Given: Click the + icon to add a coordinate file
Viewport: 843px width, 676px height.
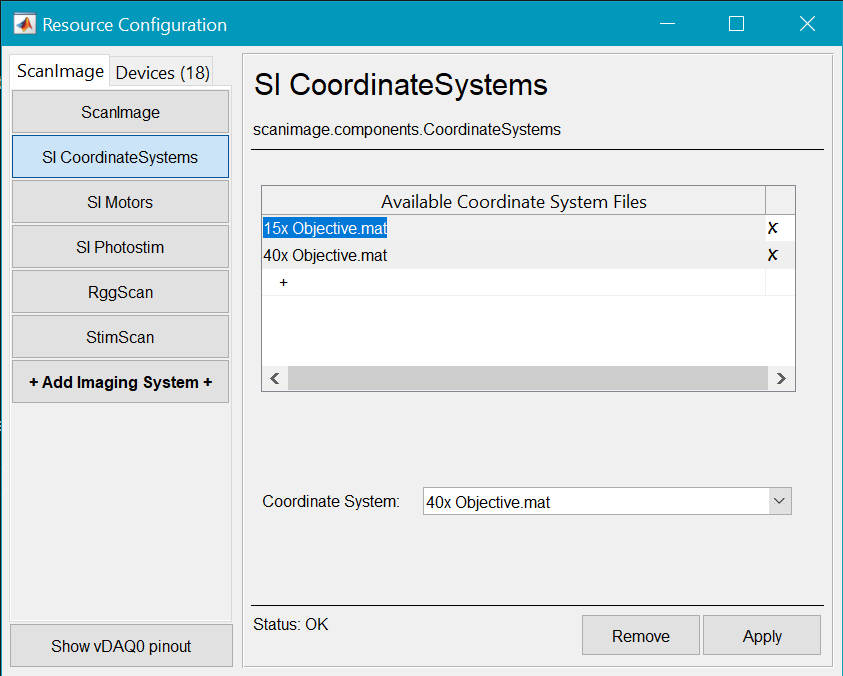Looking at the screenshot, I should click(283, 282).
